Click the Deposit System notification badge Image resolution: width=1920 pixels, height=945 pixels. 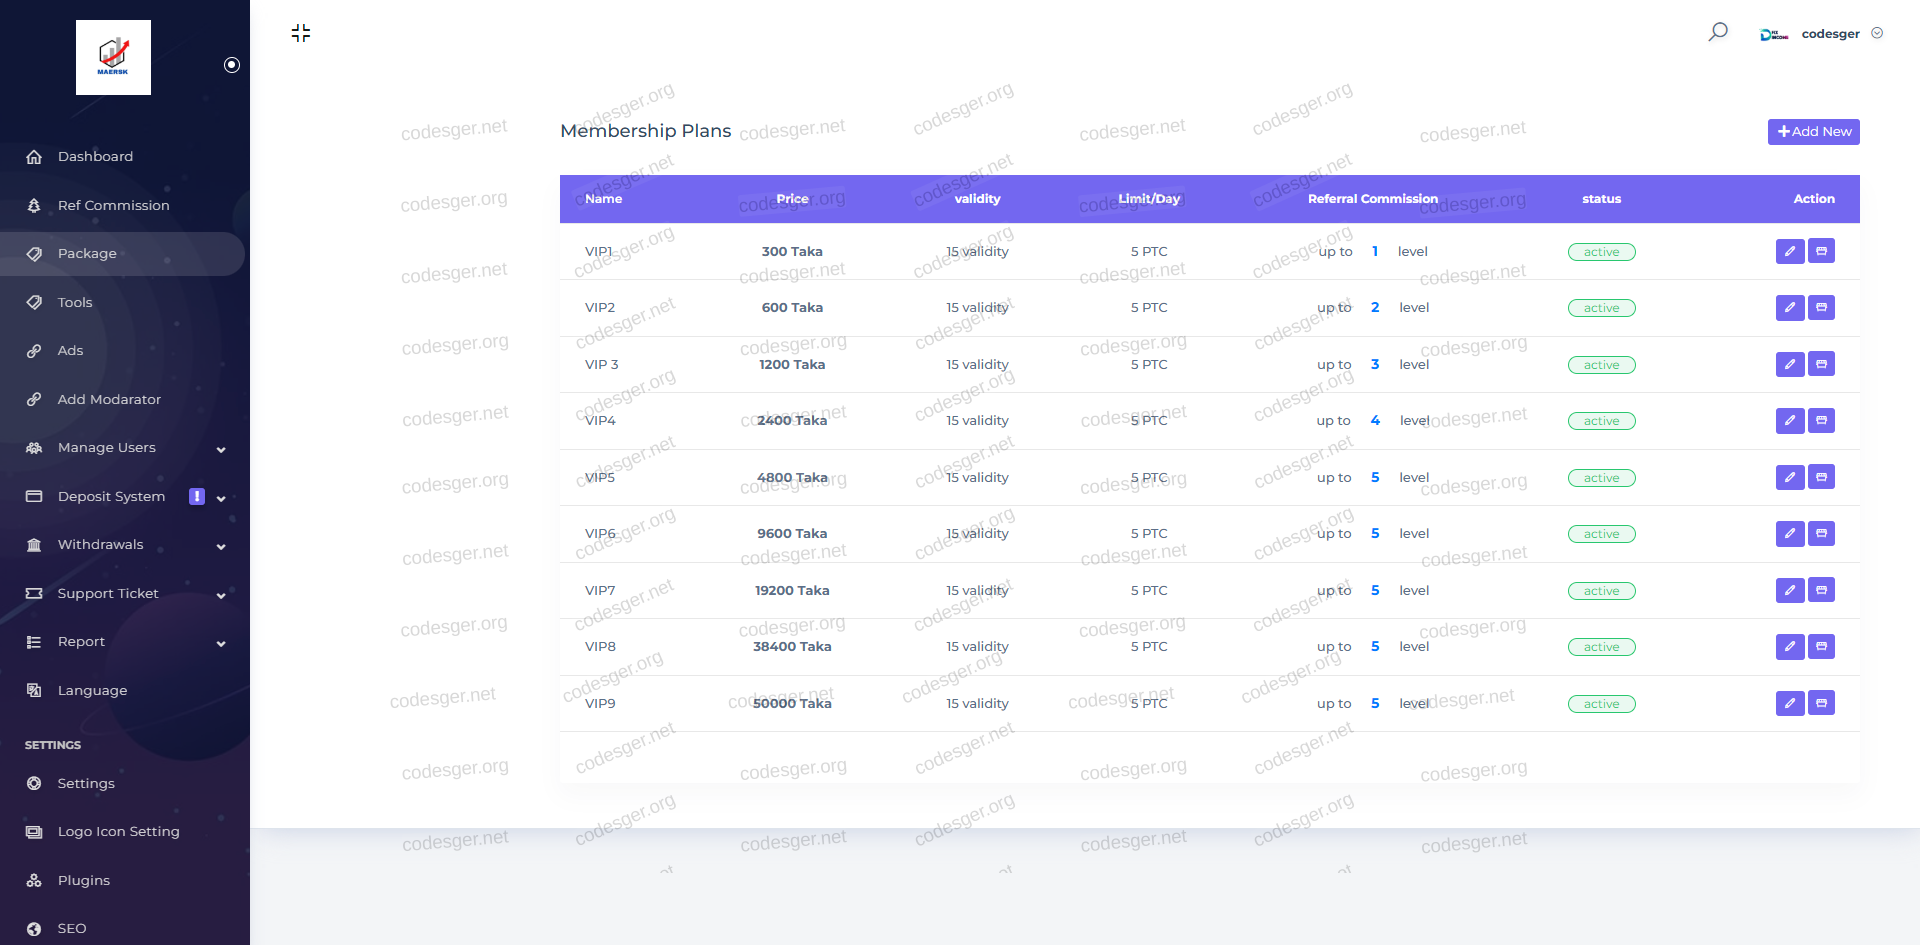click(x=197, y=496)
